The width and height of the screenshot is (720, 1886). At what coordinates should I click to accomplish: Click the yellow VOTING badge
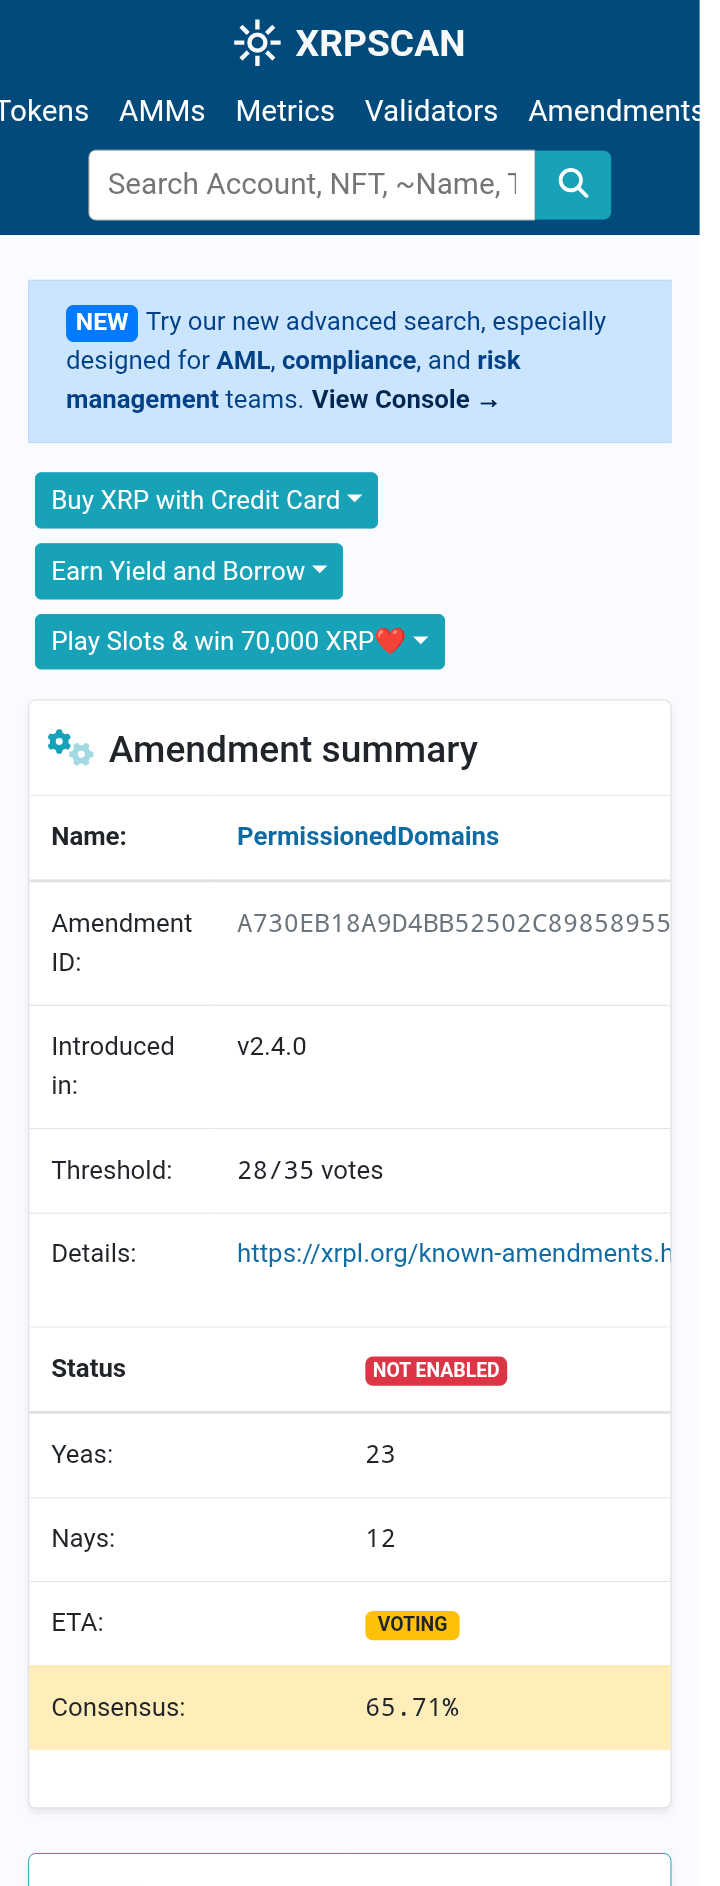[412, 1624]
